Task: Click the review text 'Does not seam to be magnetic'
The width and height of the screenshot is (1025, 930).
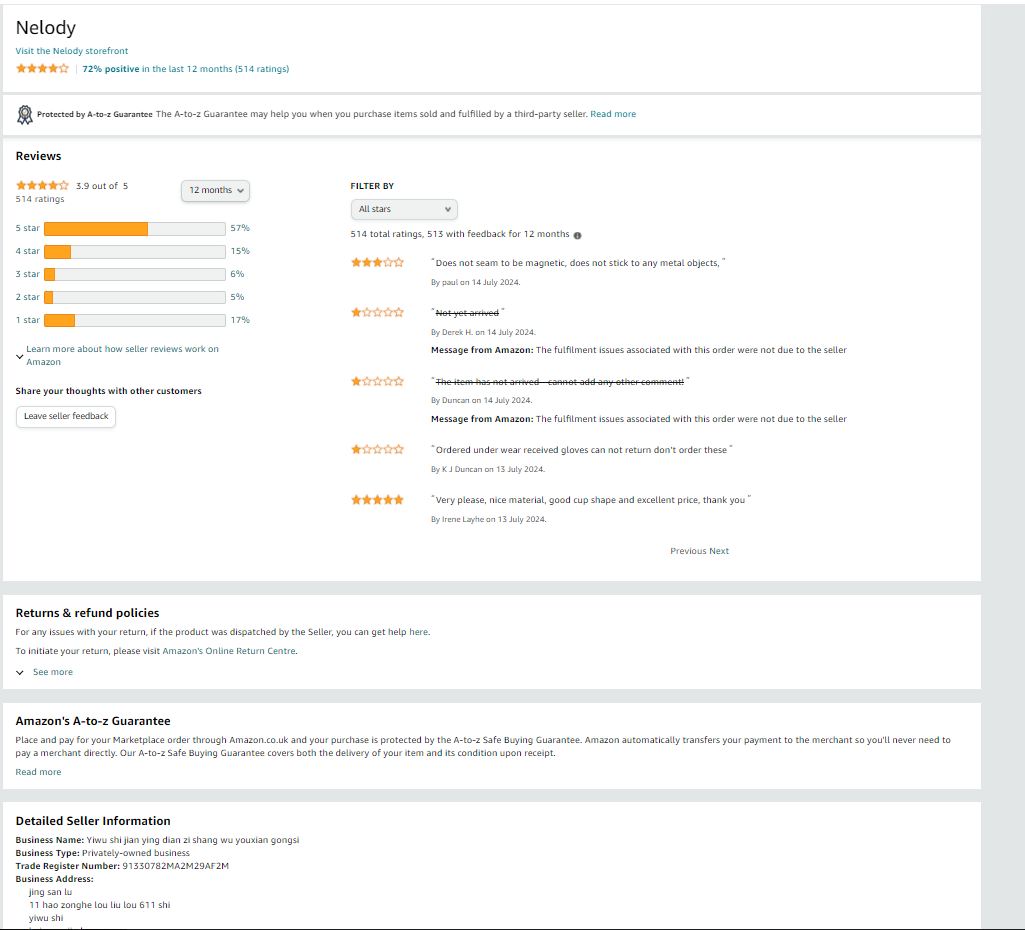Action: [x=578, y=263]
